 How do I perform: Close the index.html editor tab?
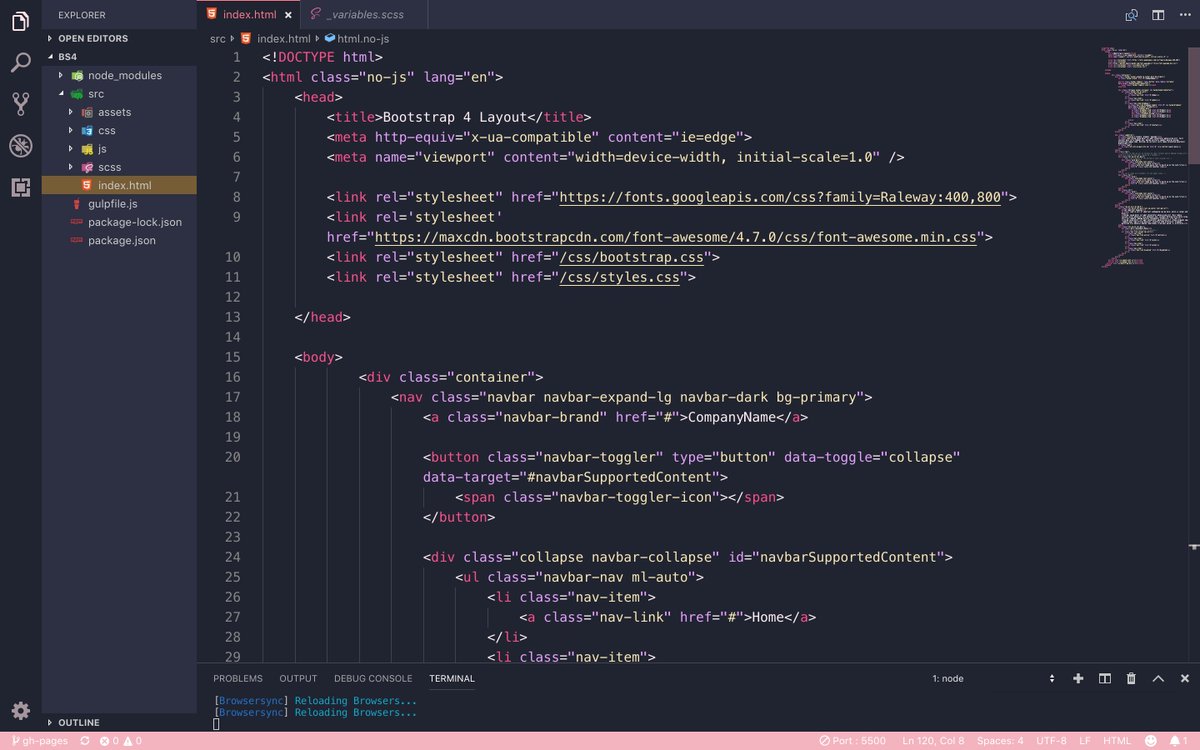288,15
